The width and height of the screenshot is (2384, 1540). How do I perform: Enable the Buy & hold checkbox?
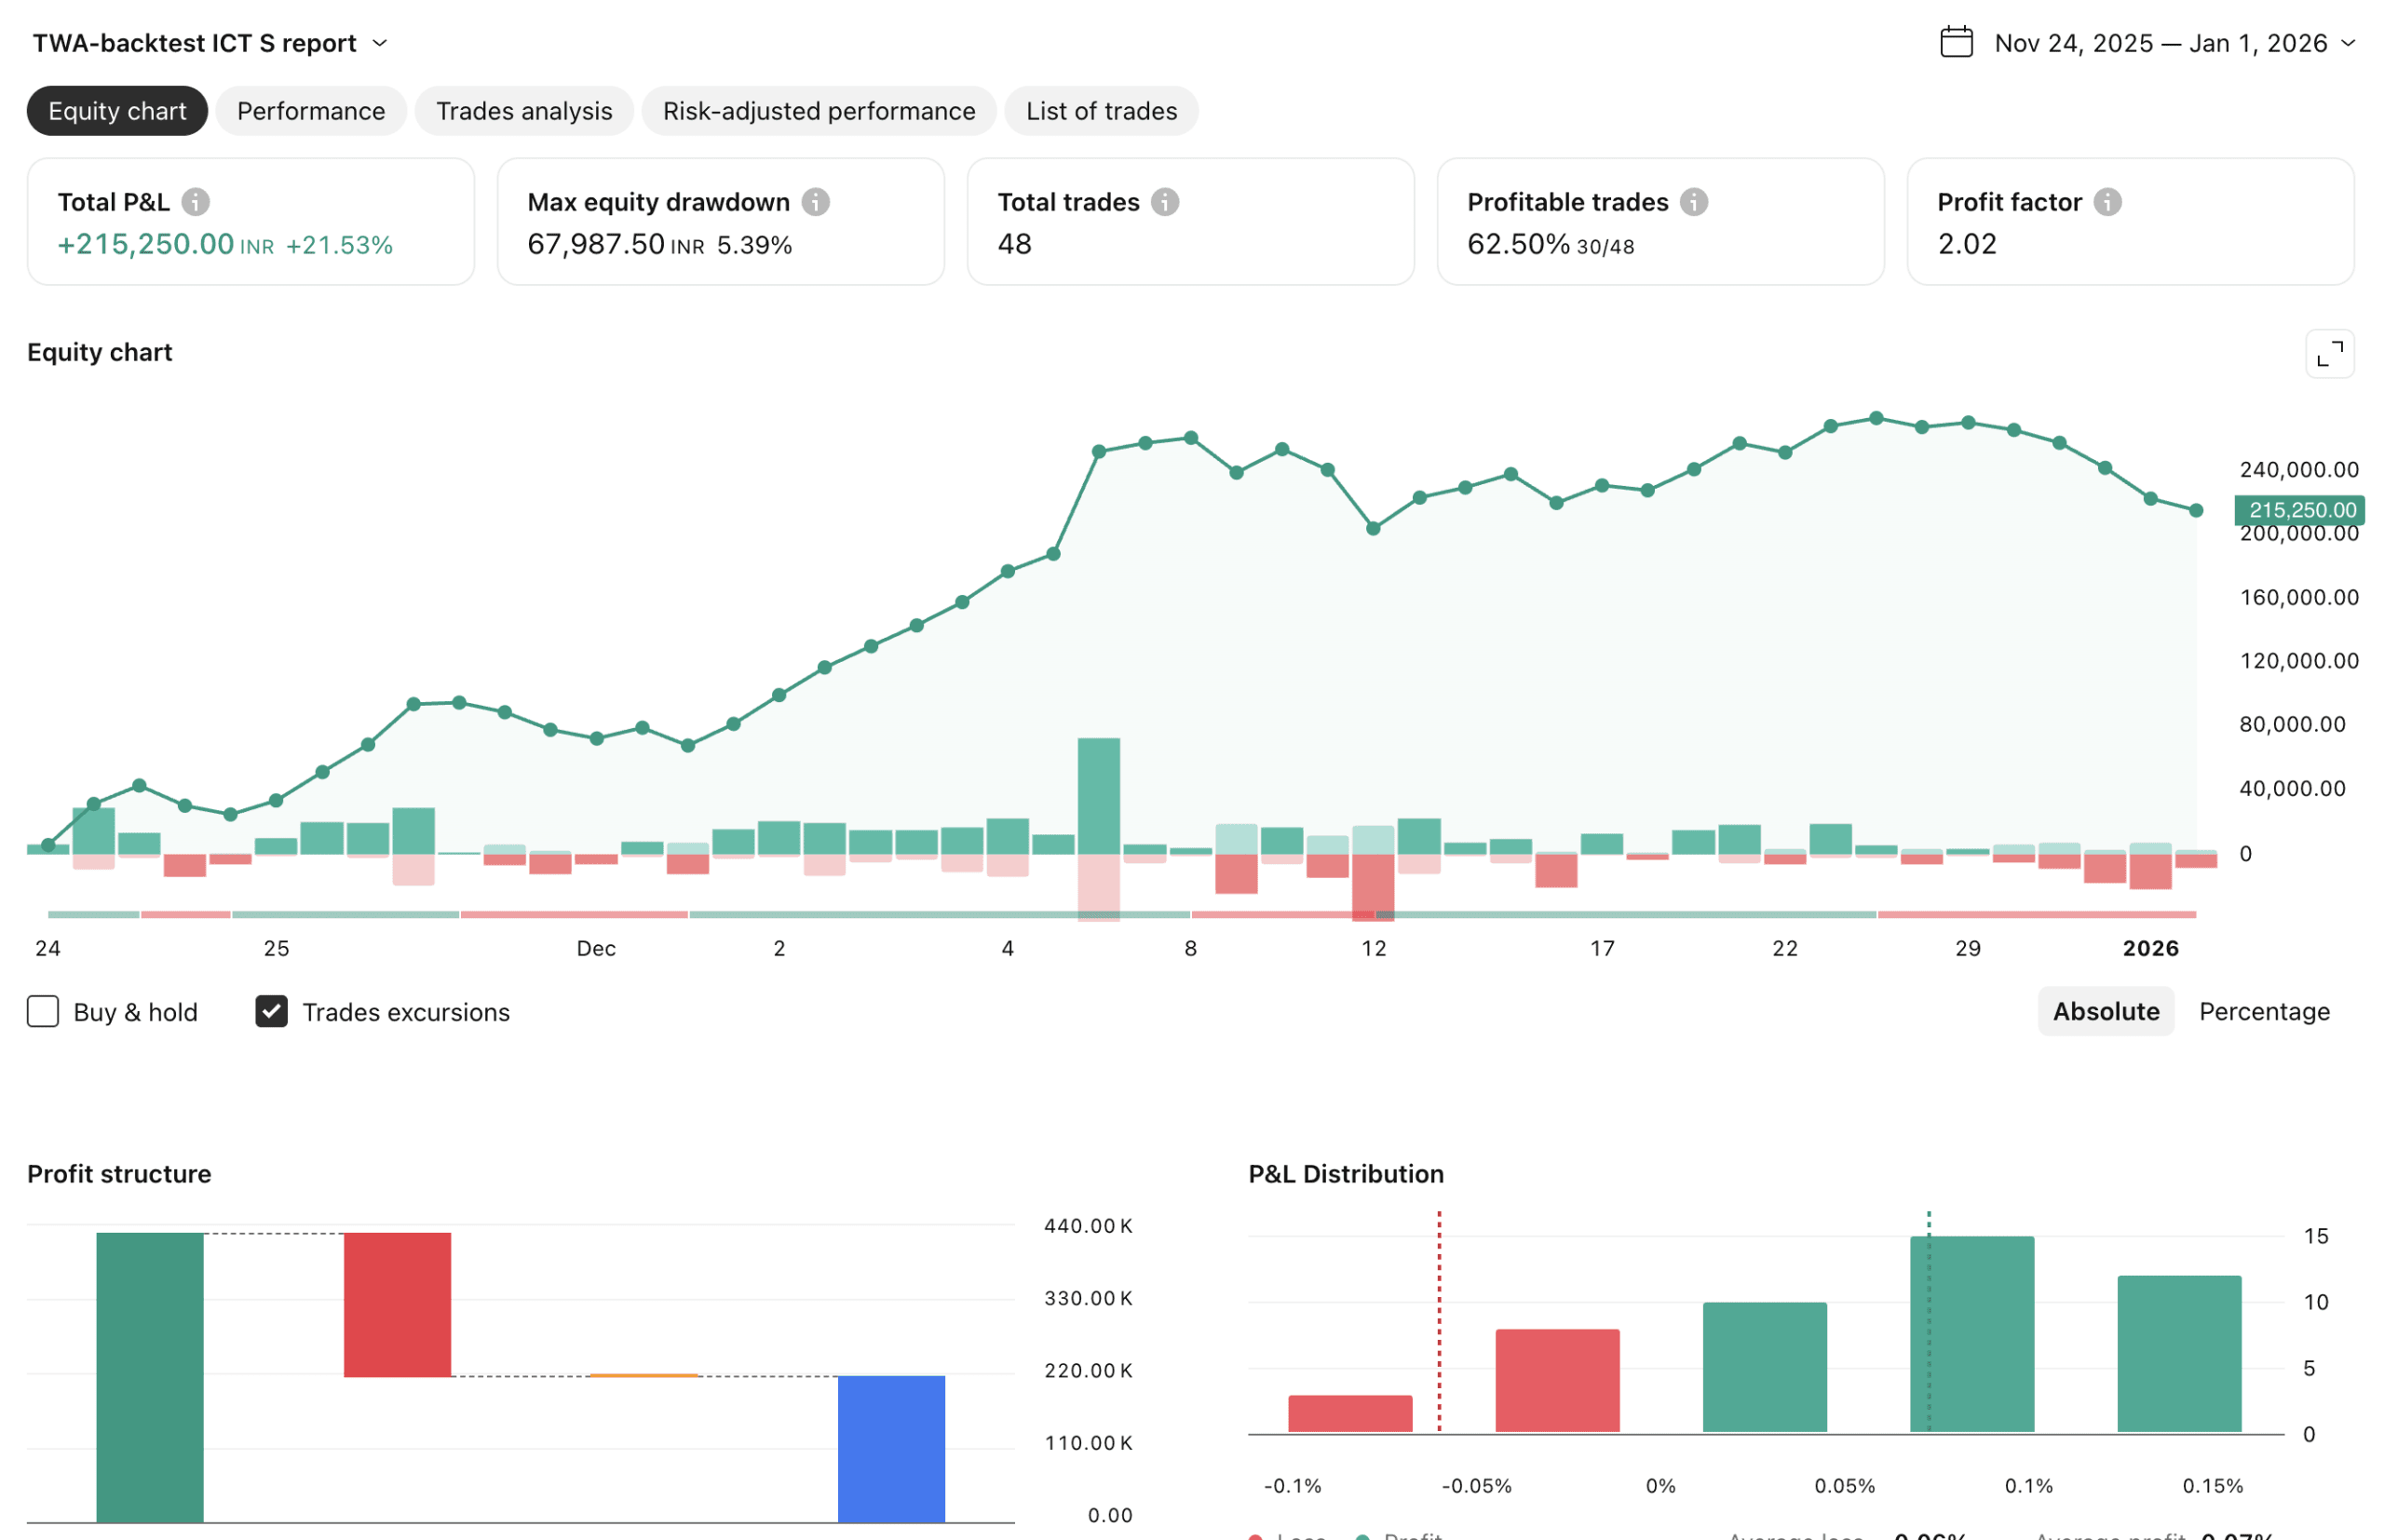click(x=43, y=1012)
